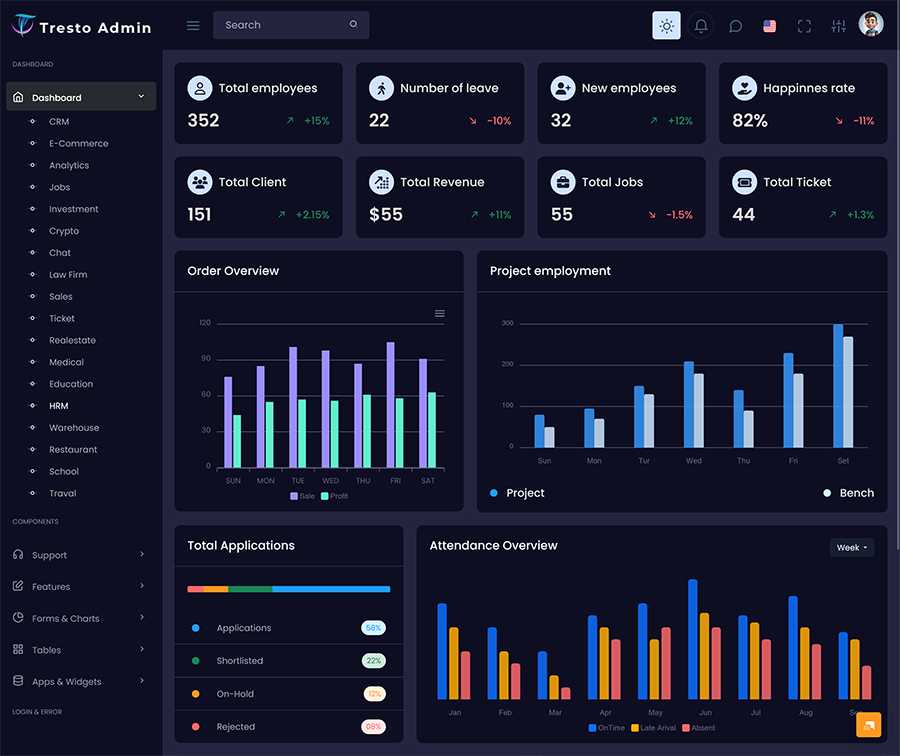The image size is (900, 756).
Task: Toggle Absent series in attendance legend
Action: pos(699,728)
